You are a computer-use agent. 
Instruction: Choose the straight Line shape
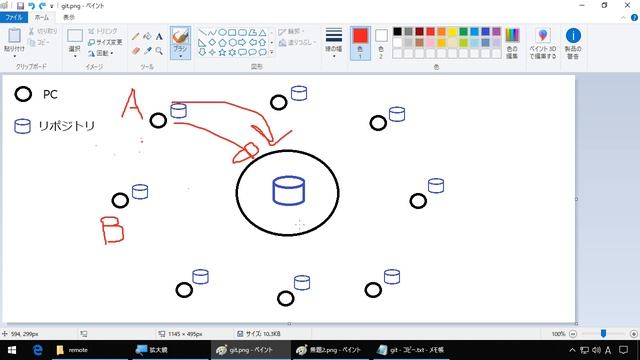202,32
